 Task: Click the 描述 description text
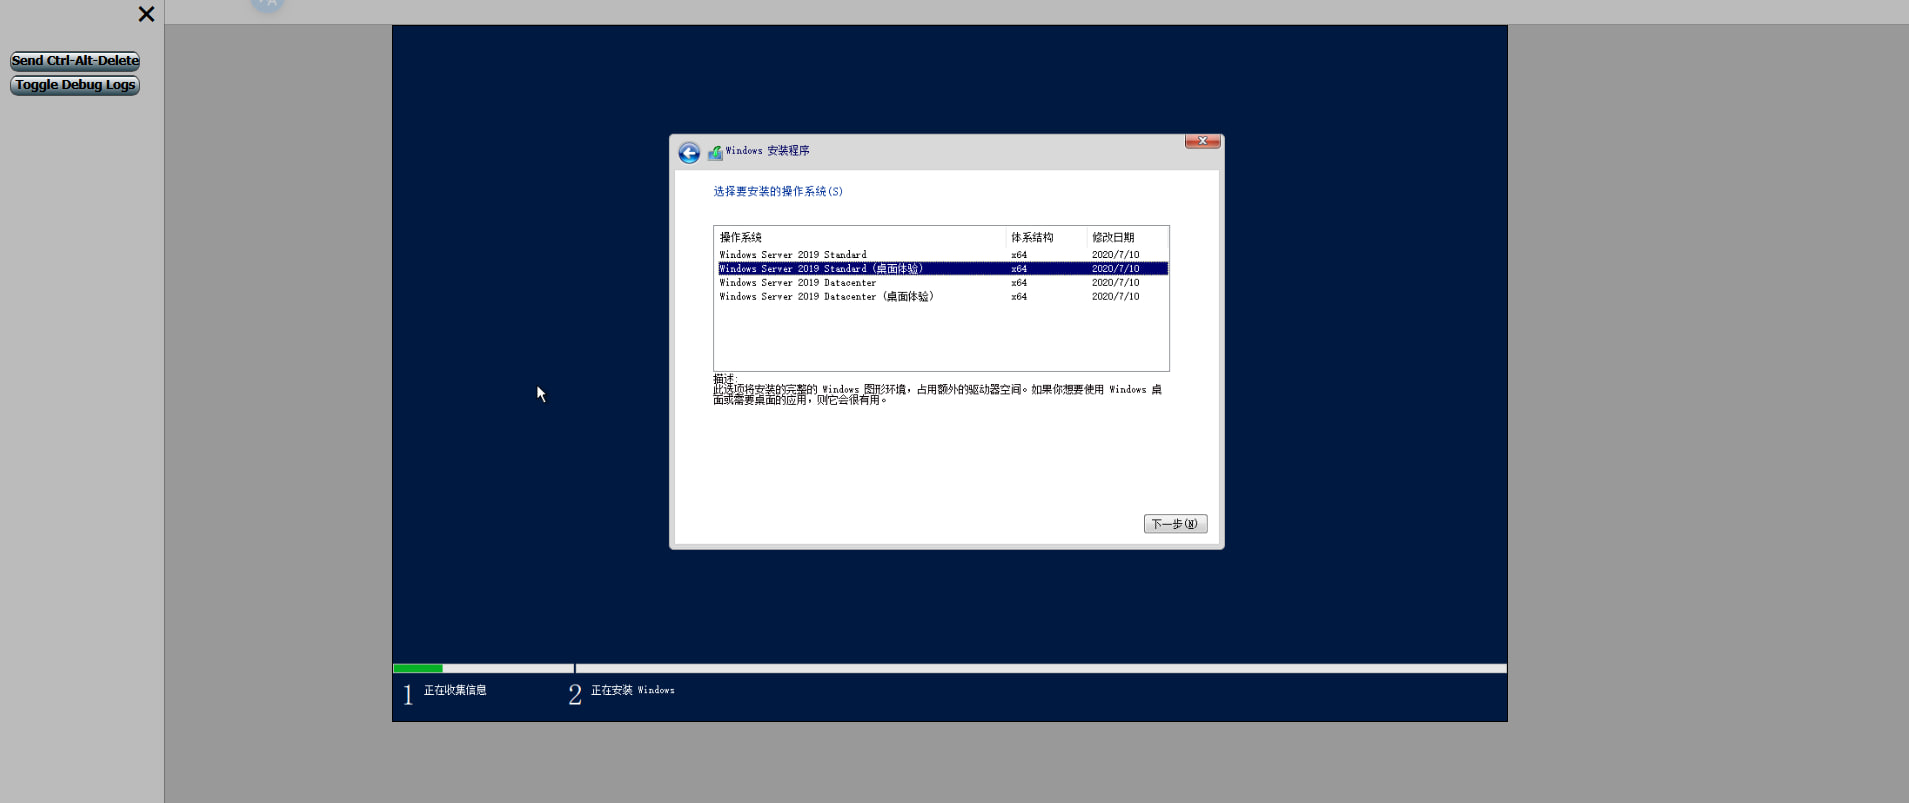pos(937,390)
